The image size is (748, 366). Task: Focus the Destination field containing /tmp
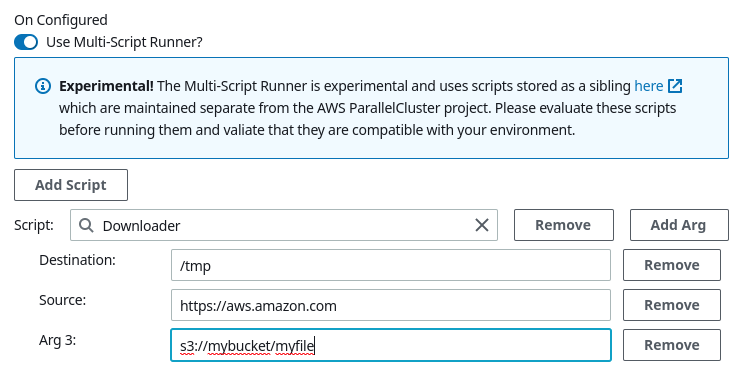[391, 265]
